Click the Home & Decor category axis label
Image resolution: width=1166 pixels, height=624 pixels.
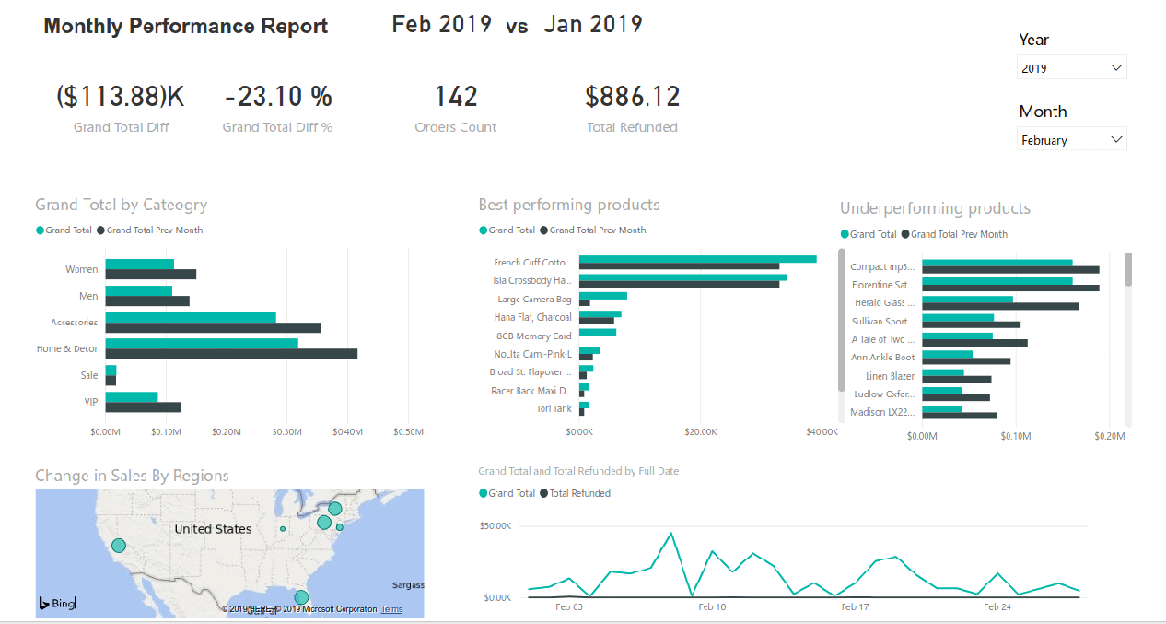[68, 348]
